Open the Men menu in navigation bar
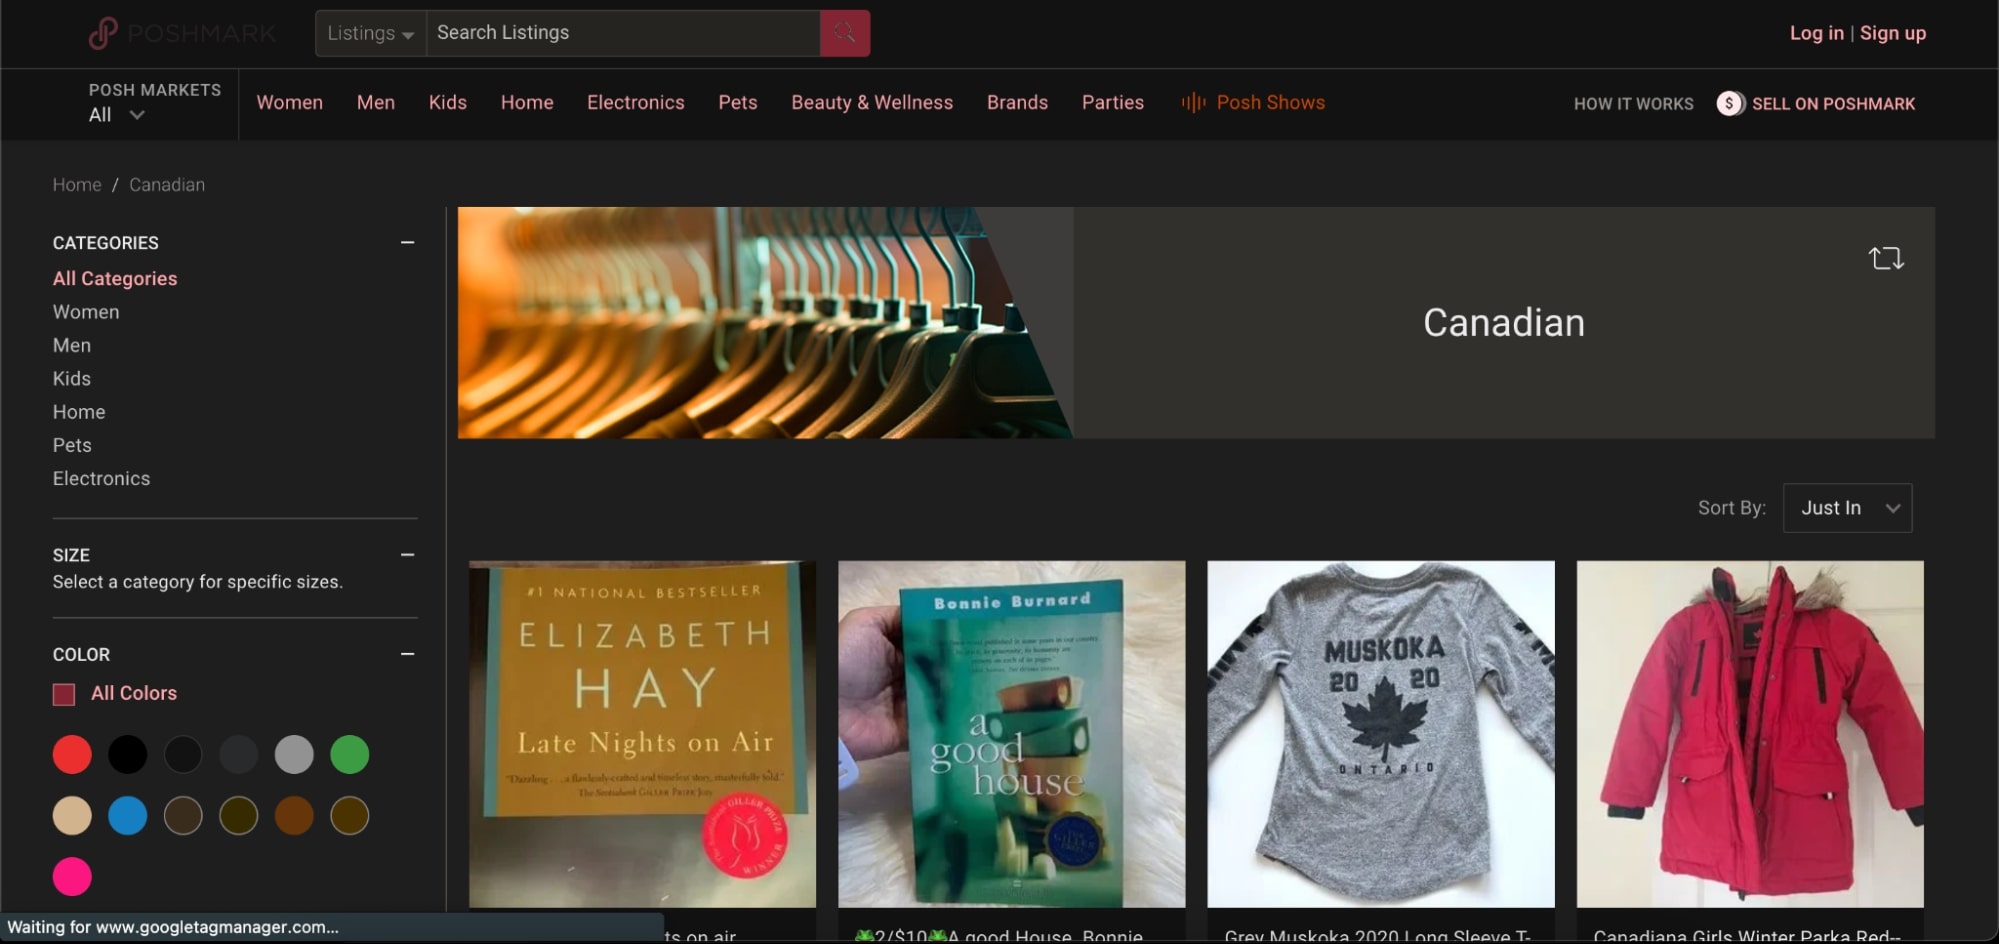Image resolution: width=1999 pixels, height=944 pixels. pos(376,102)
